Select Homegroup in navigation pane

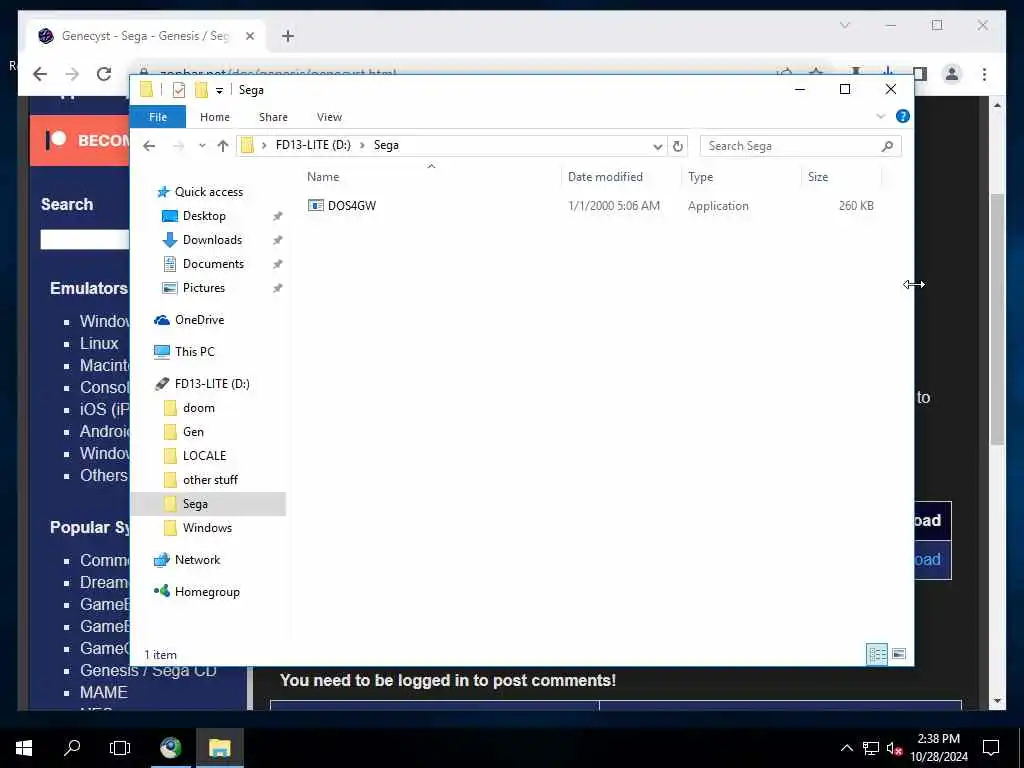point(207,592)
